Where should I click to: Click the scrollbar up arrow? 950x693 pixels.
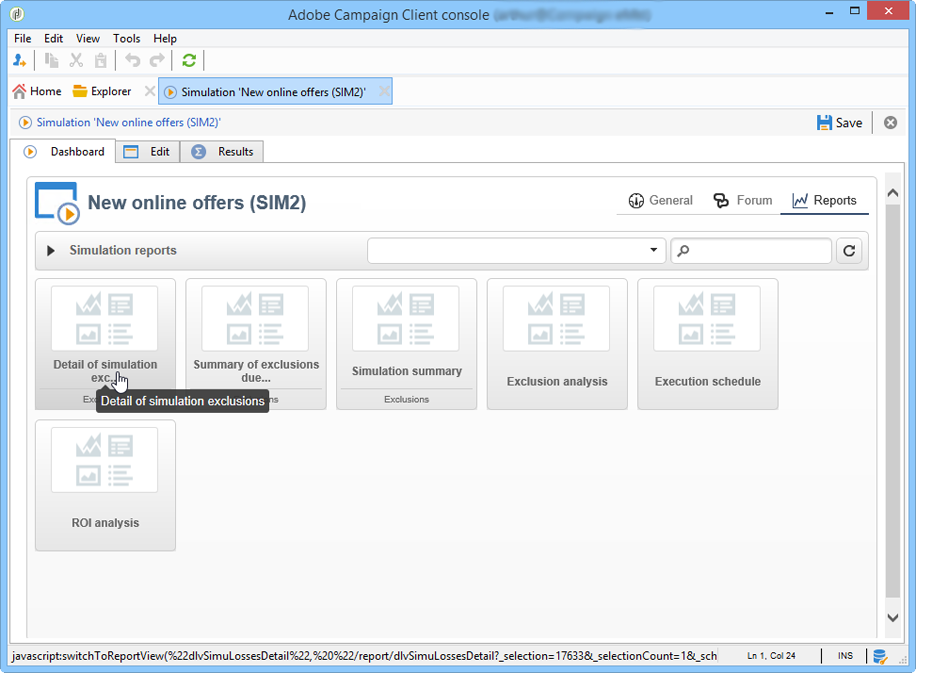pos(892,193)
